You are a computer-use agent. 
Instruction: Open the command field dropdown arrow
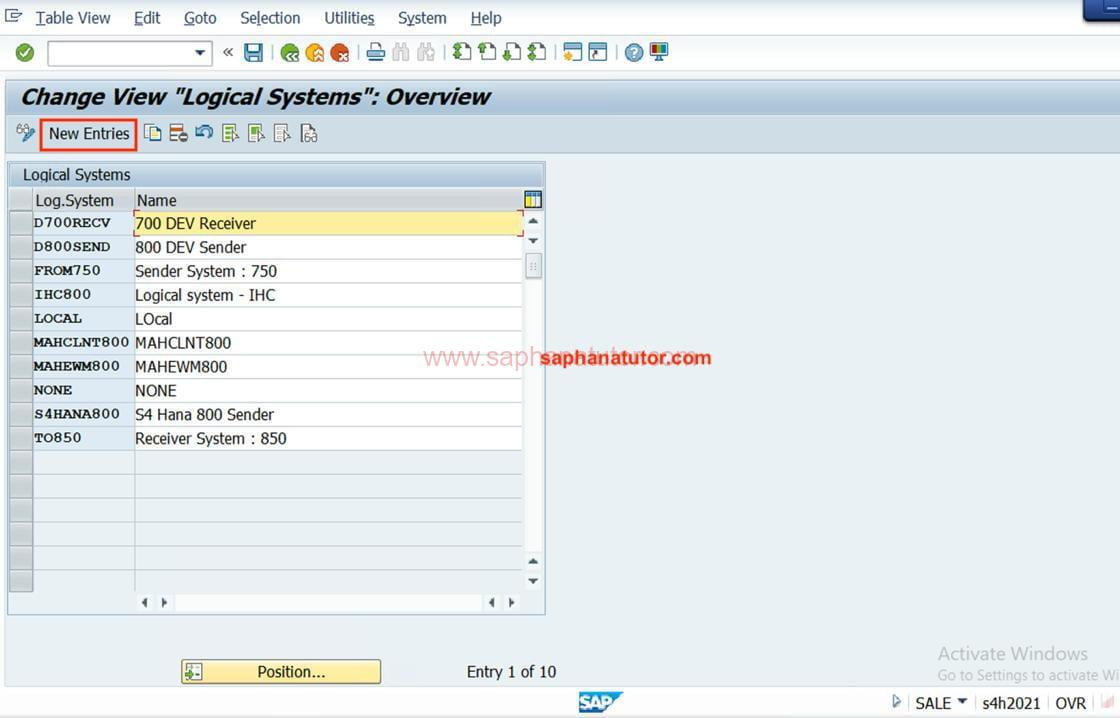pyautogui.click(x=200, y=53)
